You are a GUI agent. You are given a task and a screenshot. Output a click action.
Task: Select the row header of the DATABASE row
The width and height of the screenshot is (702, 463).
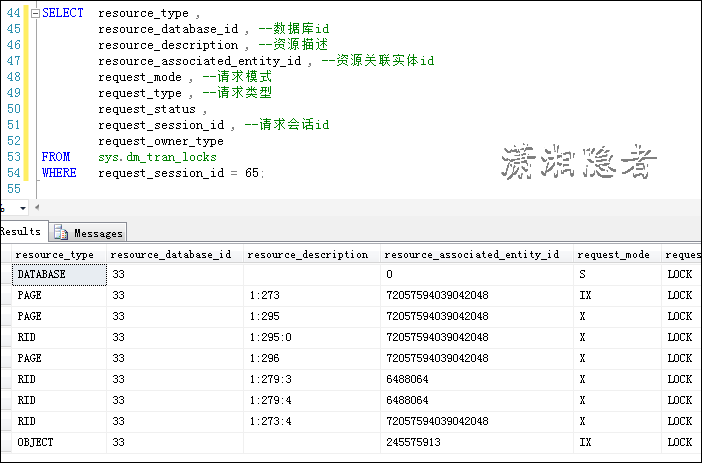(x=6, y=274)
